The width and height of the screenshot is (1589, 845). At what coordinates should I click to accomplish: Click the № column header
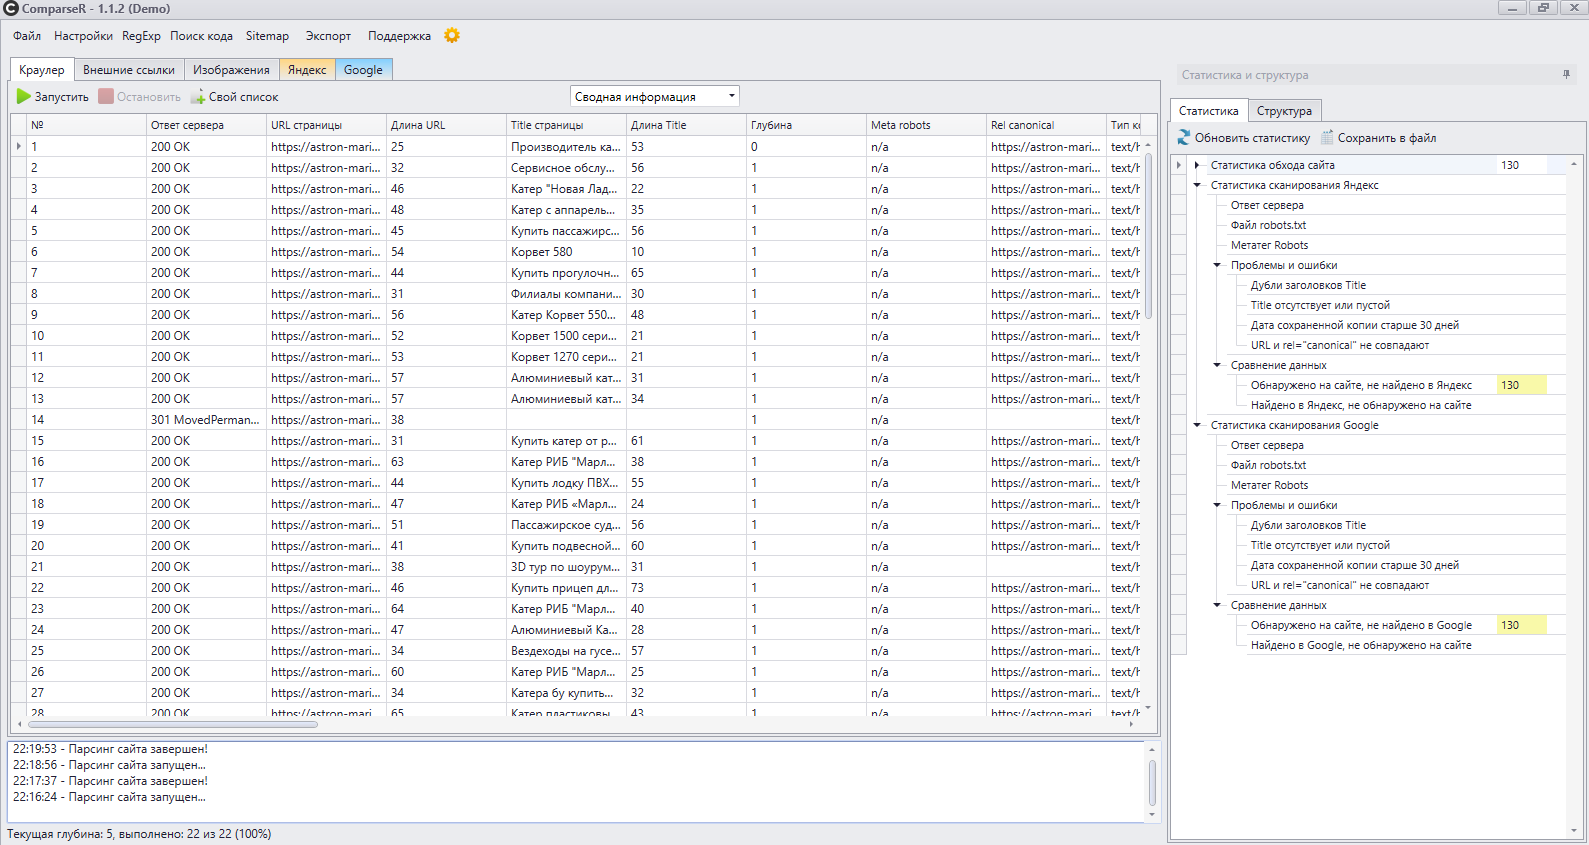tap(86, 125)
